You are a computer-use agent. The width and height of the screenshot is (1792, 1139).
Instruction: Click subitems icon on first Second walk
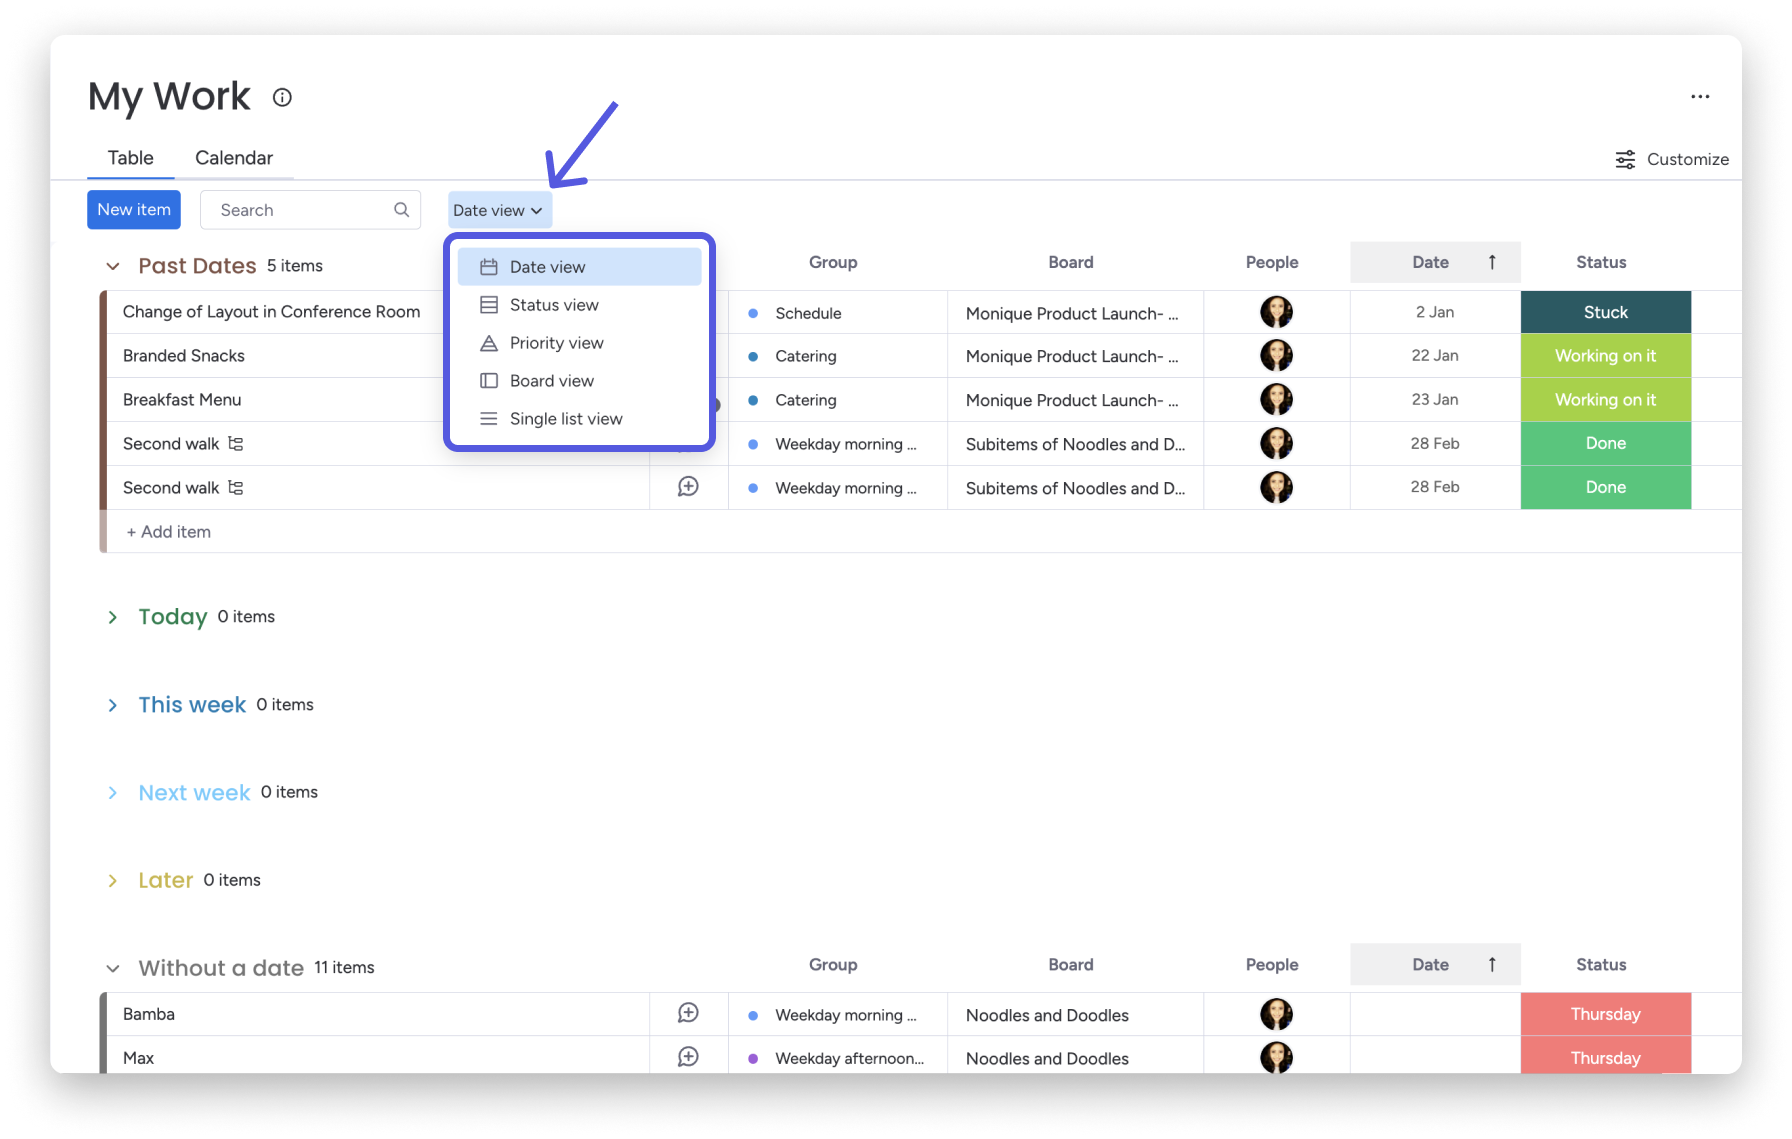(236, 444)
